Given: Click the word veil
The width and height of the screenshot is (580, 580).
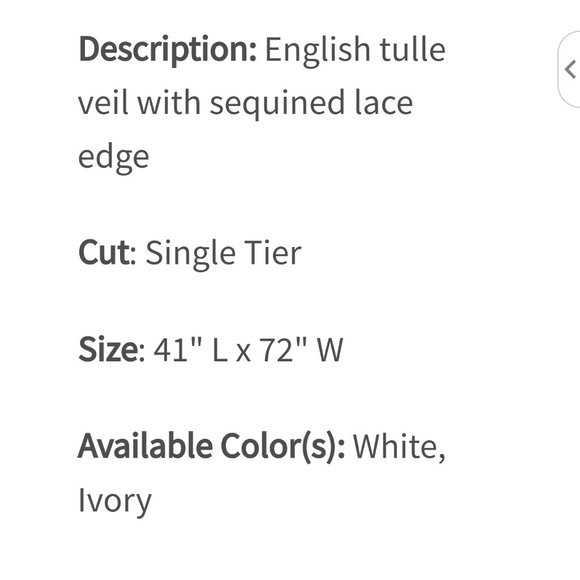Looking at the screenshot, I should click(x=103, y=103).
